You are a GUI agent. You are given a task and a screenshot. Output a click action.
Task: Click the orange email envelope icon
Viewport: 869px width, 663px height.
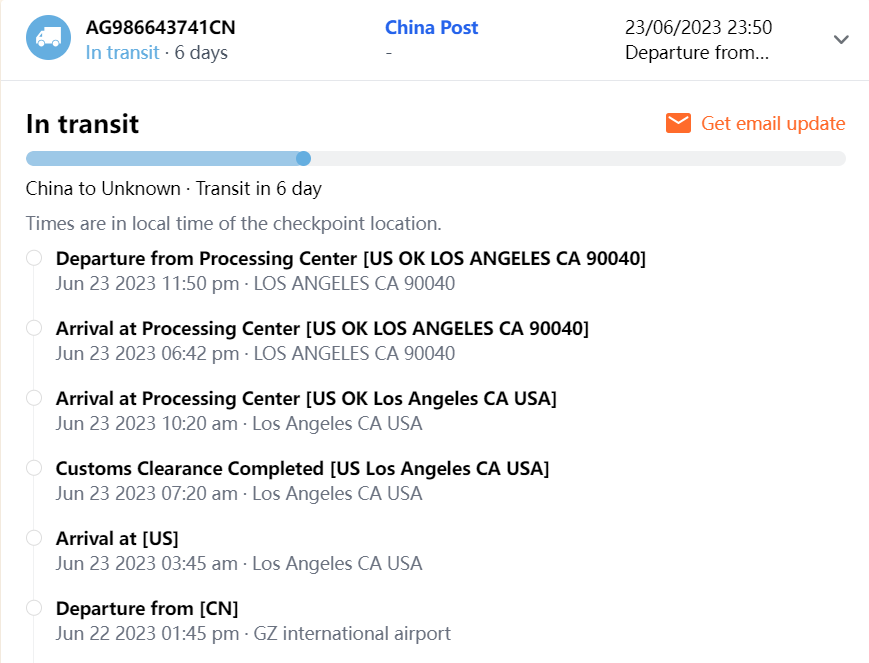point(678,123)
